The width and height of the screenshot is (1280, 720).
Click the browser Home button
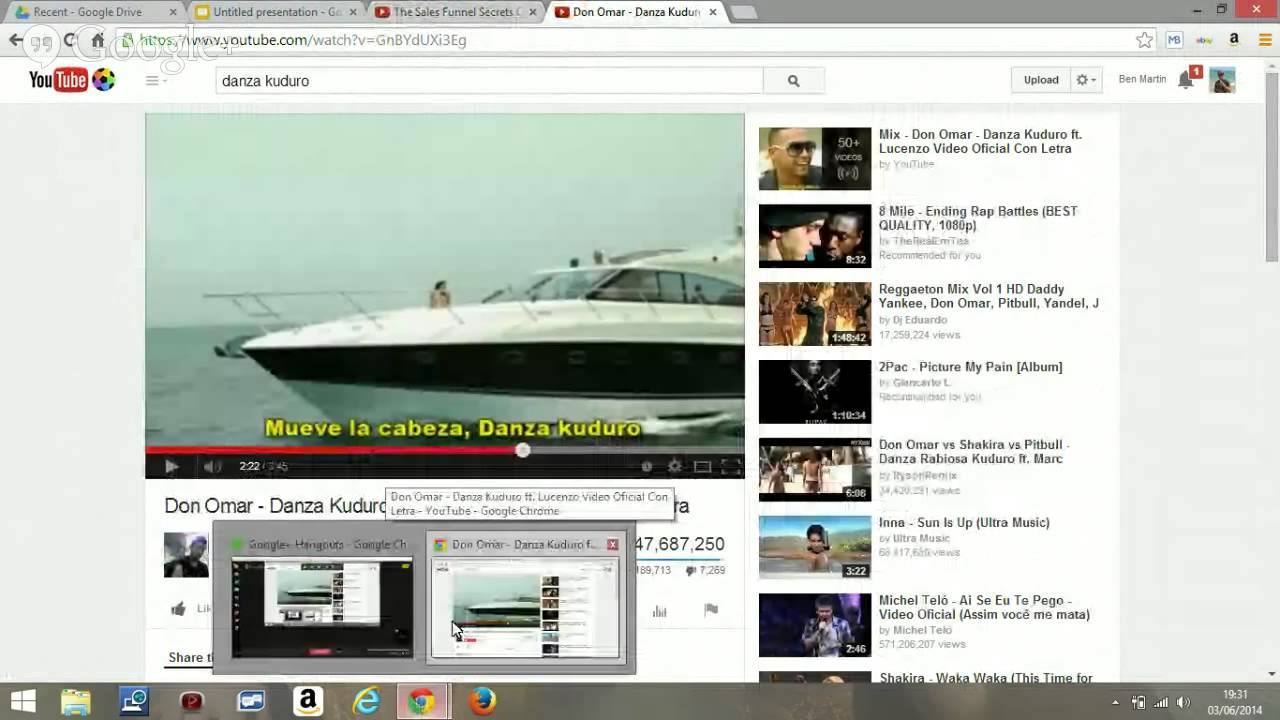pos(97,40)
